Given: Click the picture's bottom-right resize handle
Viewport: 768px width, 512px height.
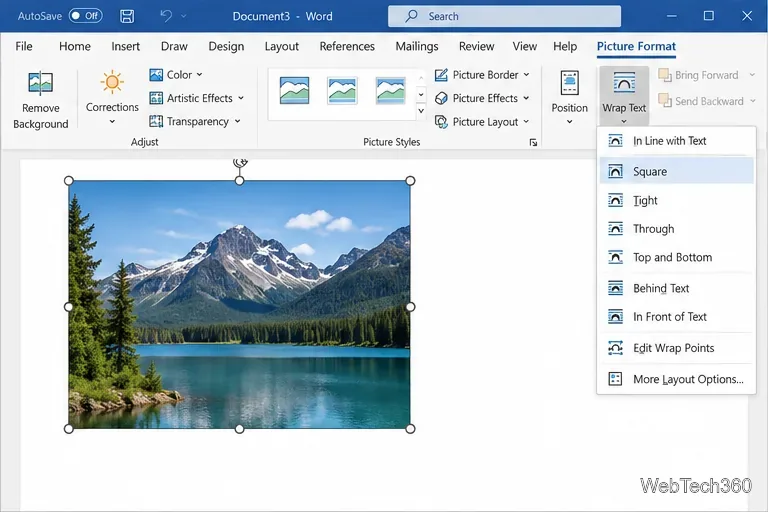Looking at the screenshot, I should 410,429.
